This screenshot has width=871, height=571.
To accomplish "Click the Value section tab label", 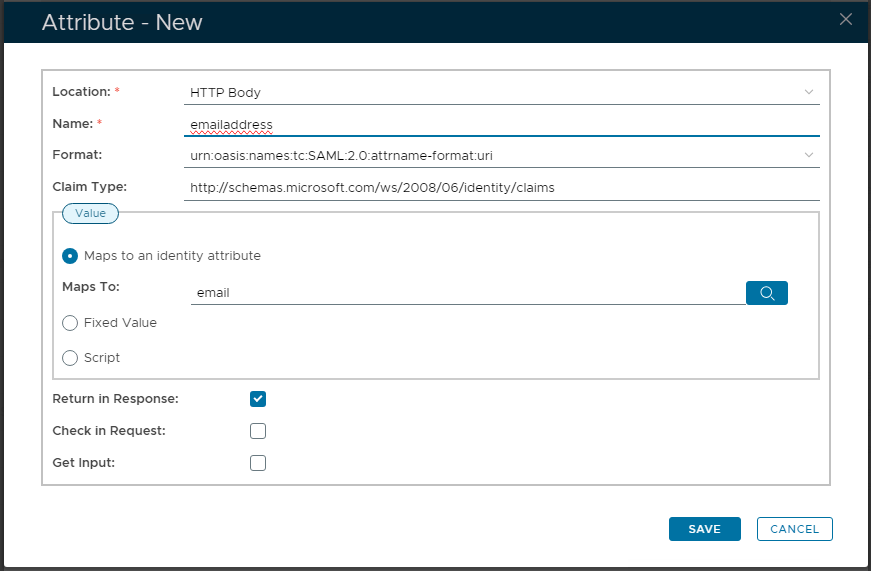I will click(x=90, y=213).
